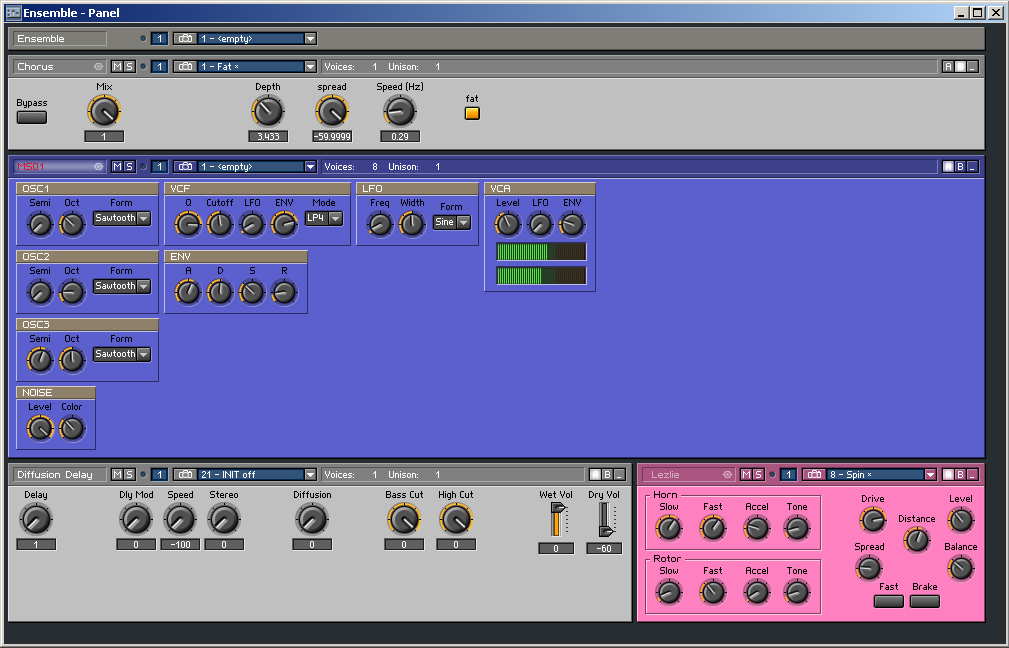Screen dimensions: 1009x648
Task: Open the Lezlie '8 - Spin' snapshot dropdown
Action: point(930,474)
